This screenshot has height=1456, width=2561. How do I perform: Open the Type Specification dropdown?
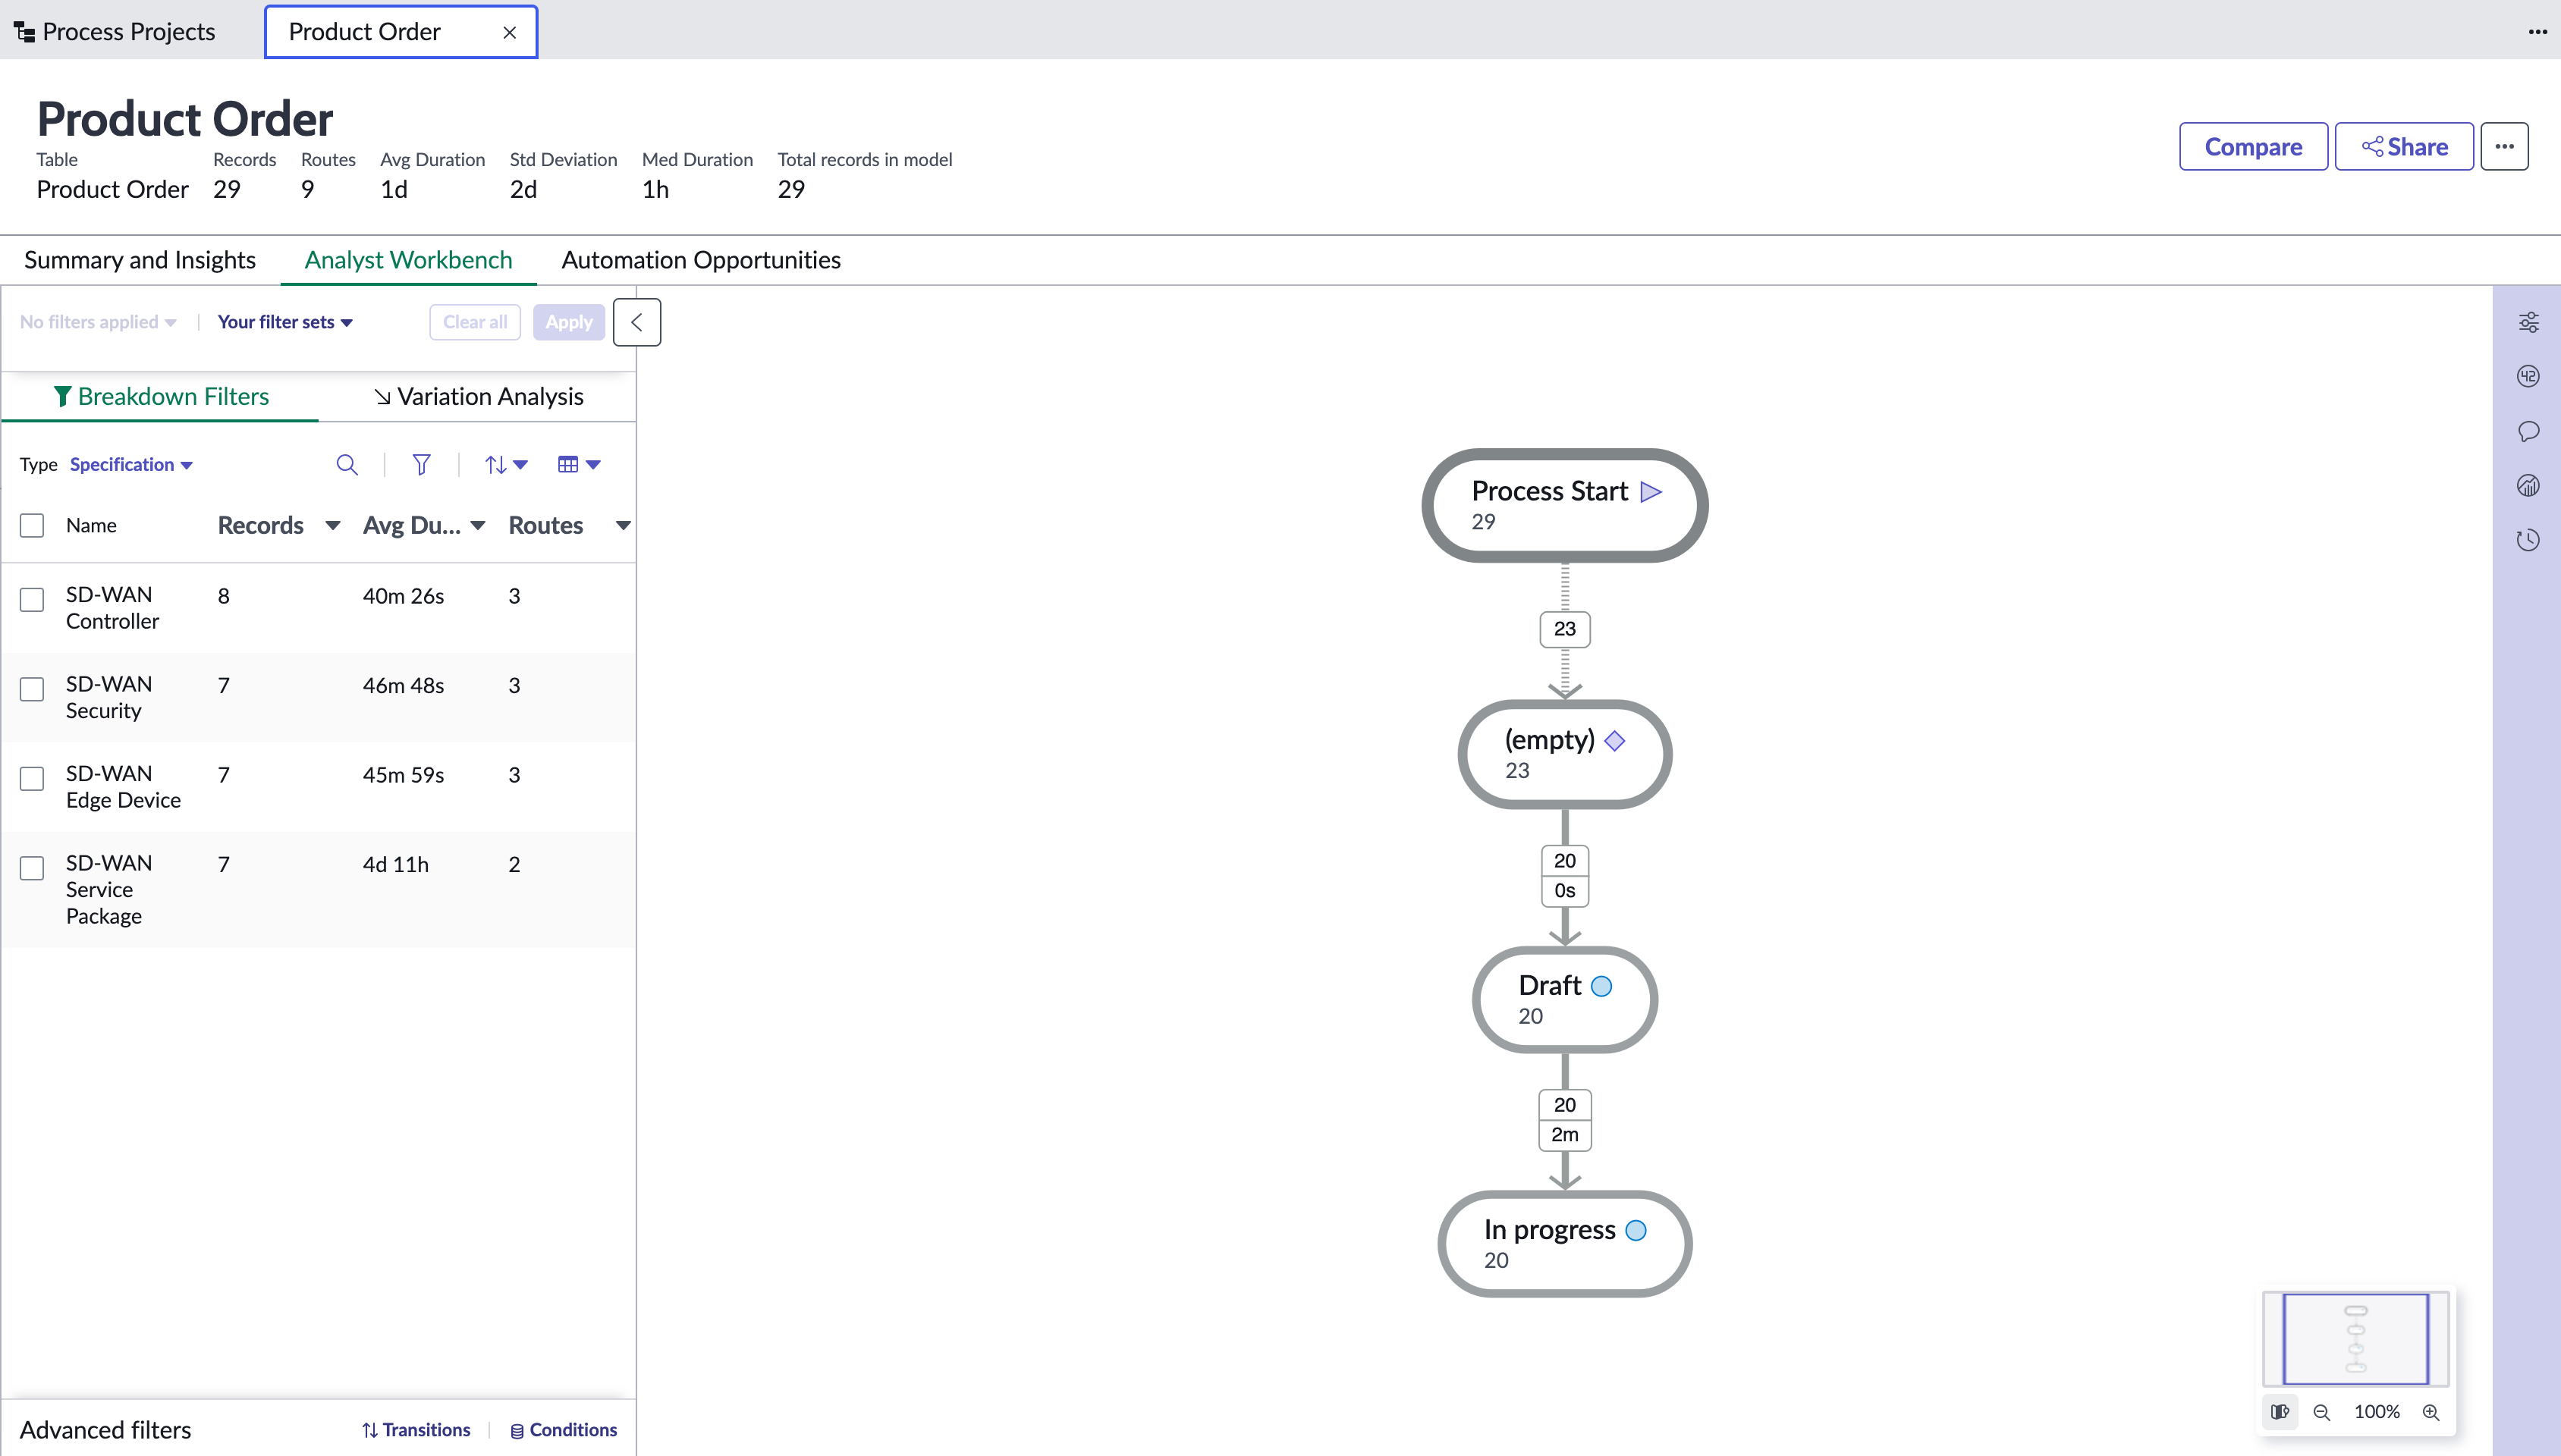tap(131, 464)
